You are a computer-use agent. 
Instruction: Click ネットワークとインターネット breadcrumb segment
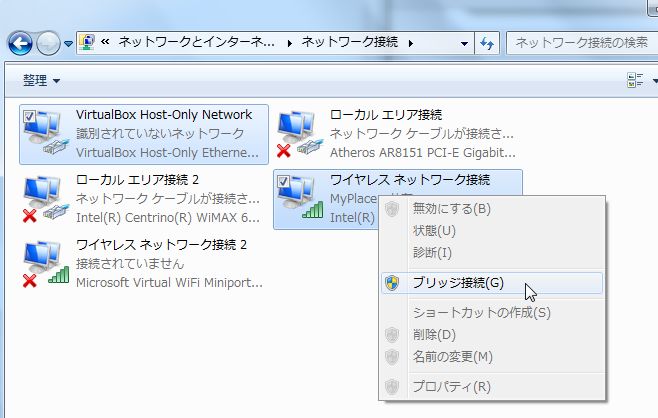coord(195,43)
